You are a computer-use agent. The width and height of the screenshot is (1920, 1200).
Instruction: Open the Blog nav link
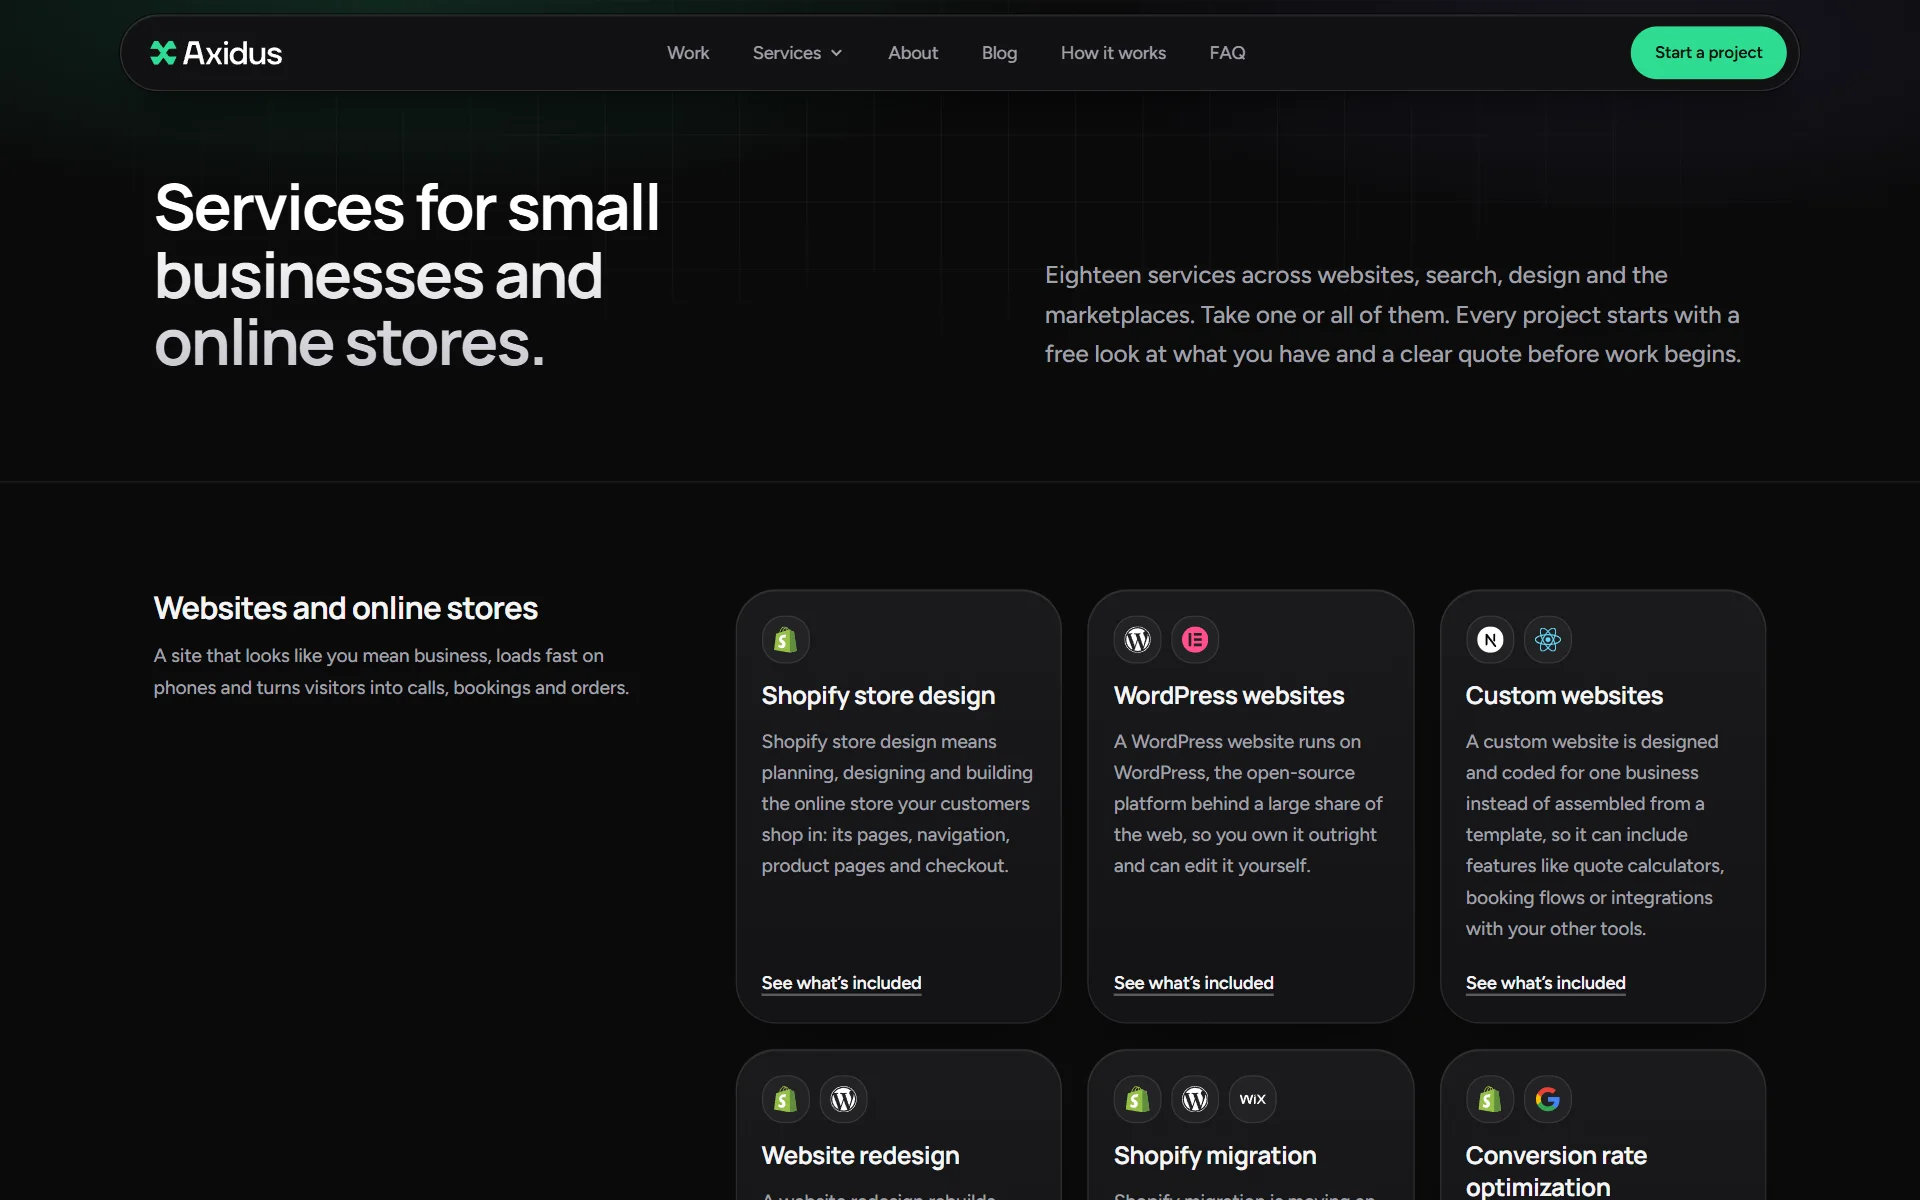tap(999, 53)
